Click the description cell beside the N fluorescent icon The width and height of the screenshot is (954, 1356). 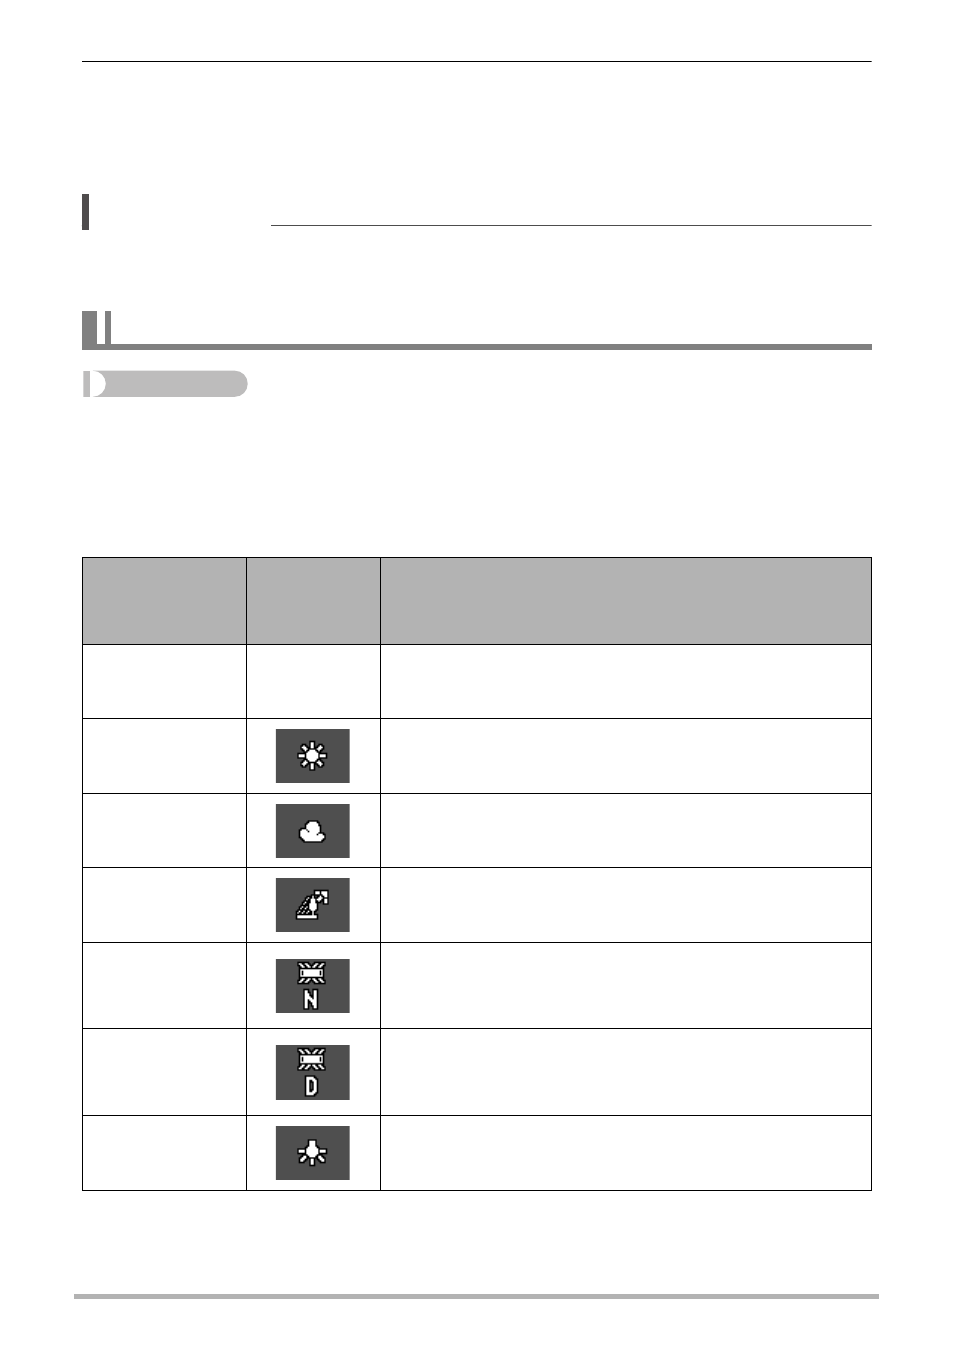tap(625, 986)
